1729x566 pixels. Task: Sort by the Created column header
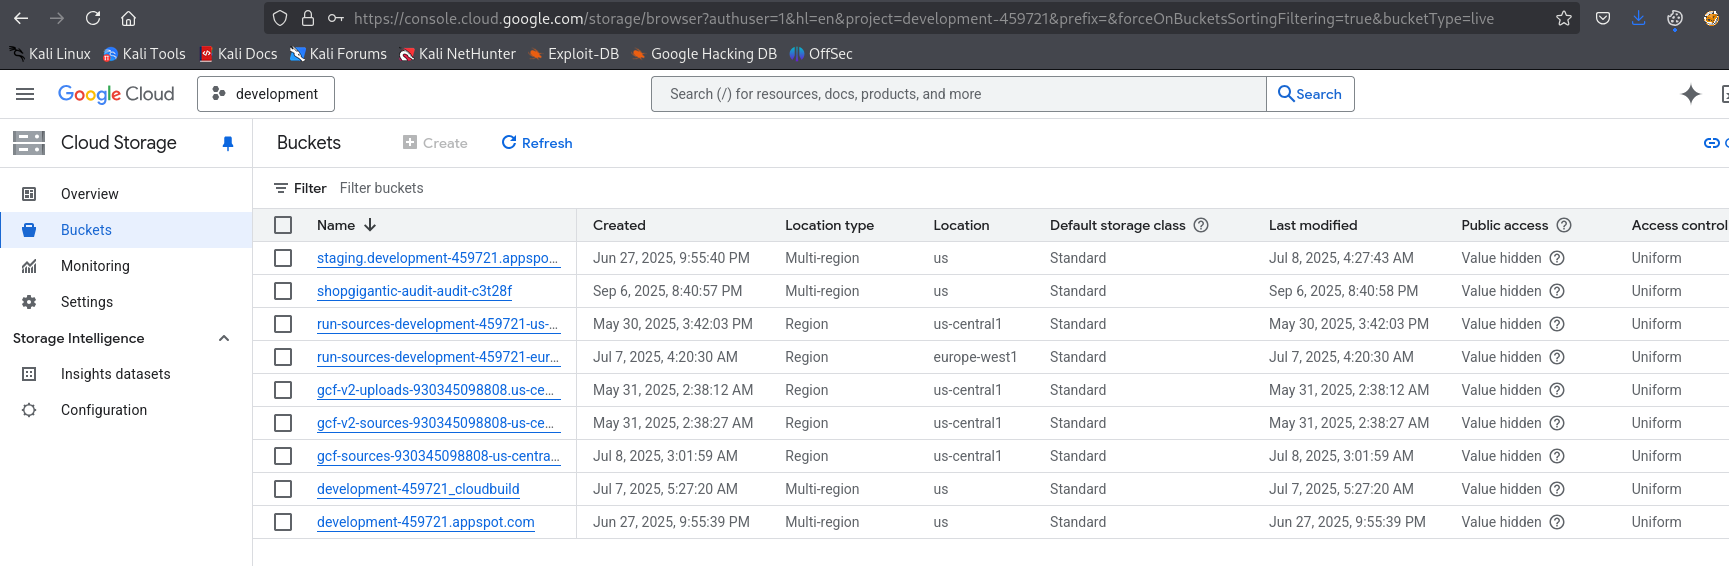click(x=619, y=225)
